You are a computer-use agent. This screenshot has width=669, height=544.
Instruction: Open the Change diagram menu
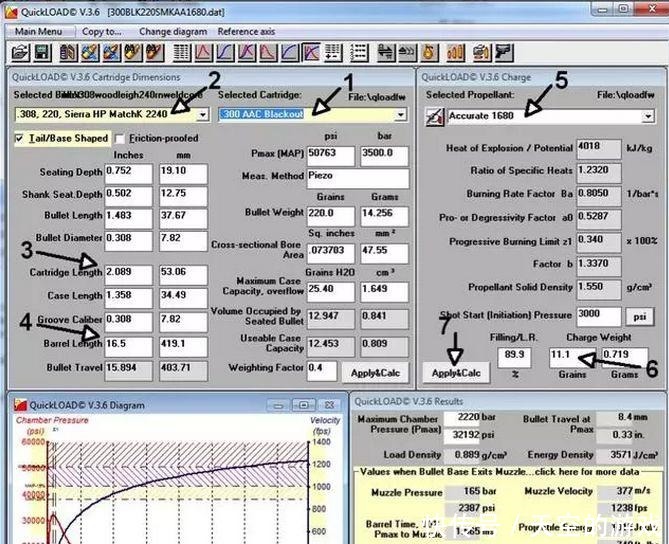173,32
